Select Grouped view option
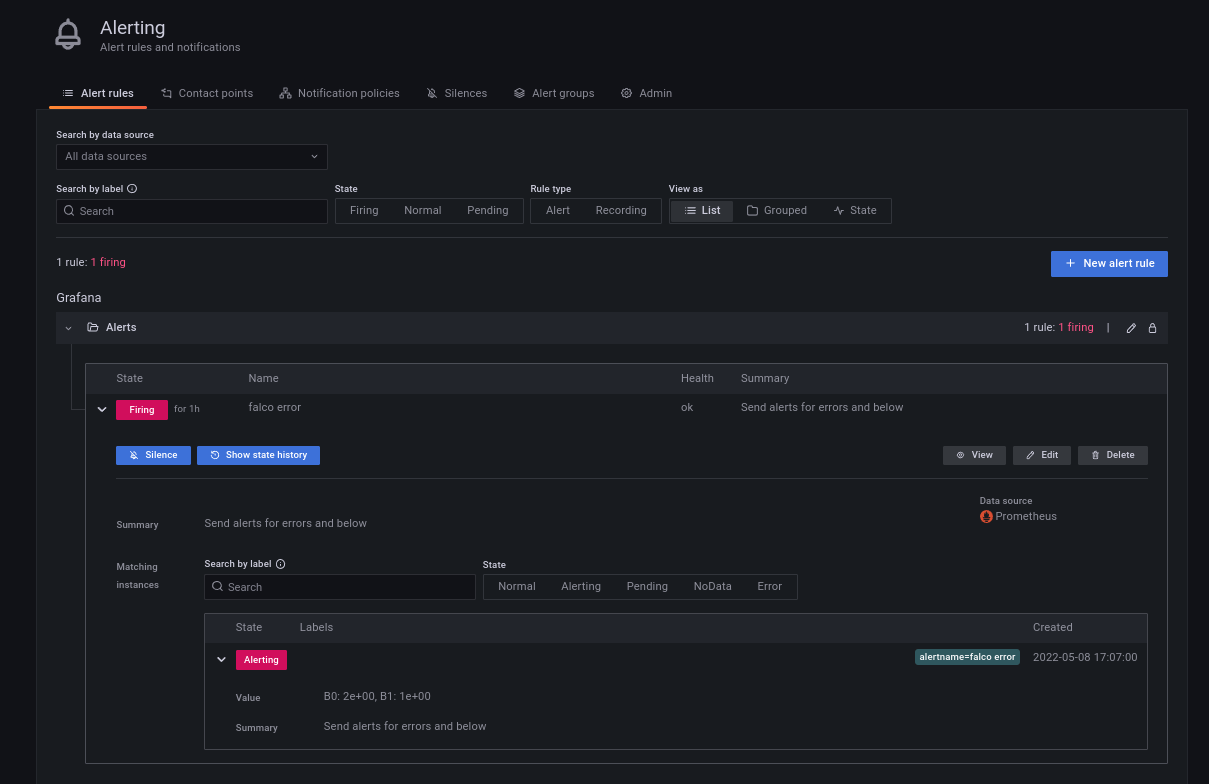1209x784 pixels. (x=776, y=211)
